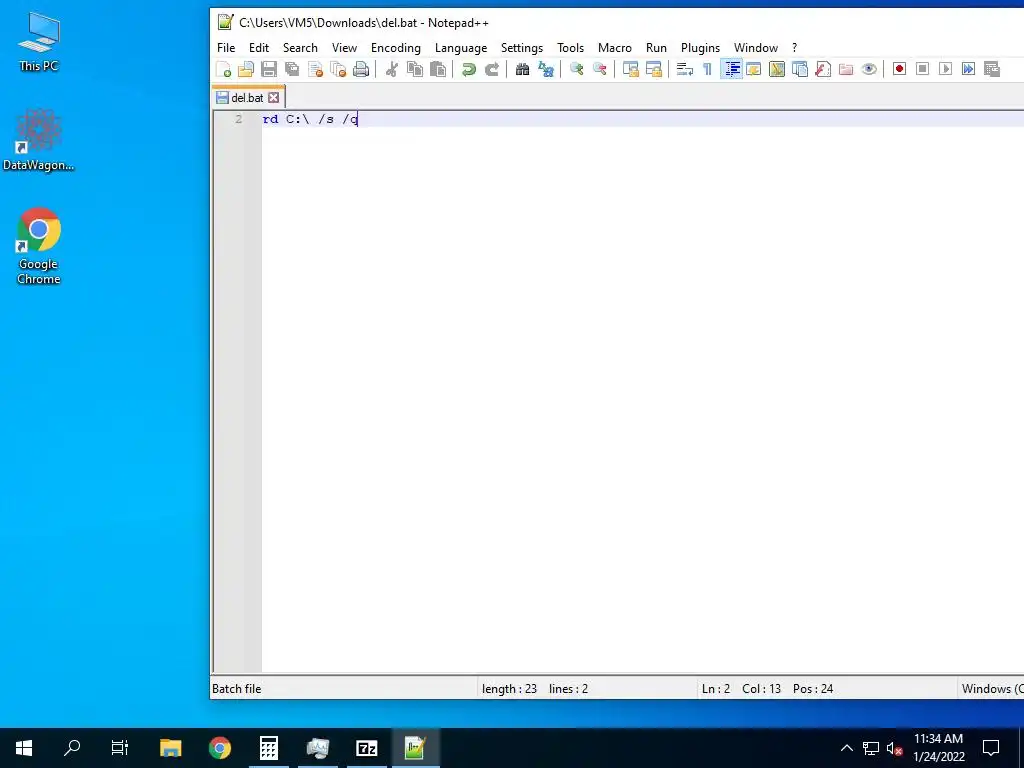Viewport: 1024px width, 768px height.
Task: Click the Windows EOL format in status bar
Action: point(992,688)
